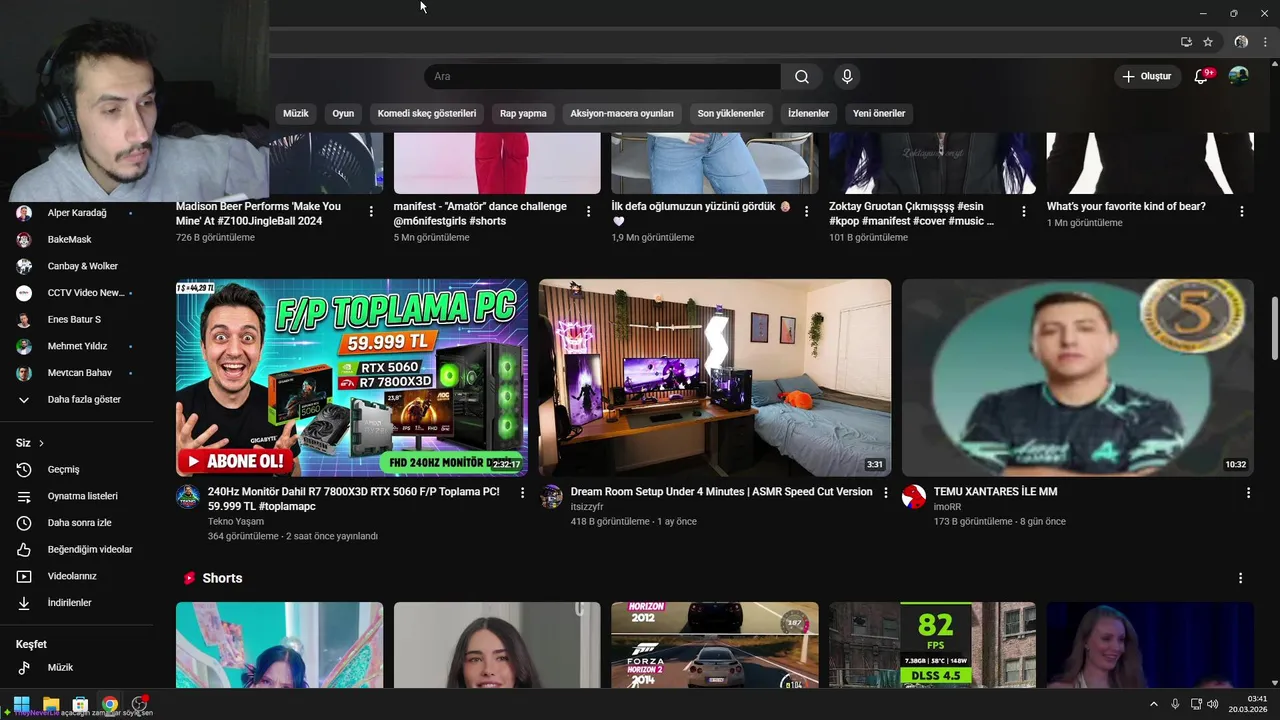Screen dimensions: 1280x720
Task: Bookmark this page with star icon
Action: pyautogui.click(x=1208, y=42)
